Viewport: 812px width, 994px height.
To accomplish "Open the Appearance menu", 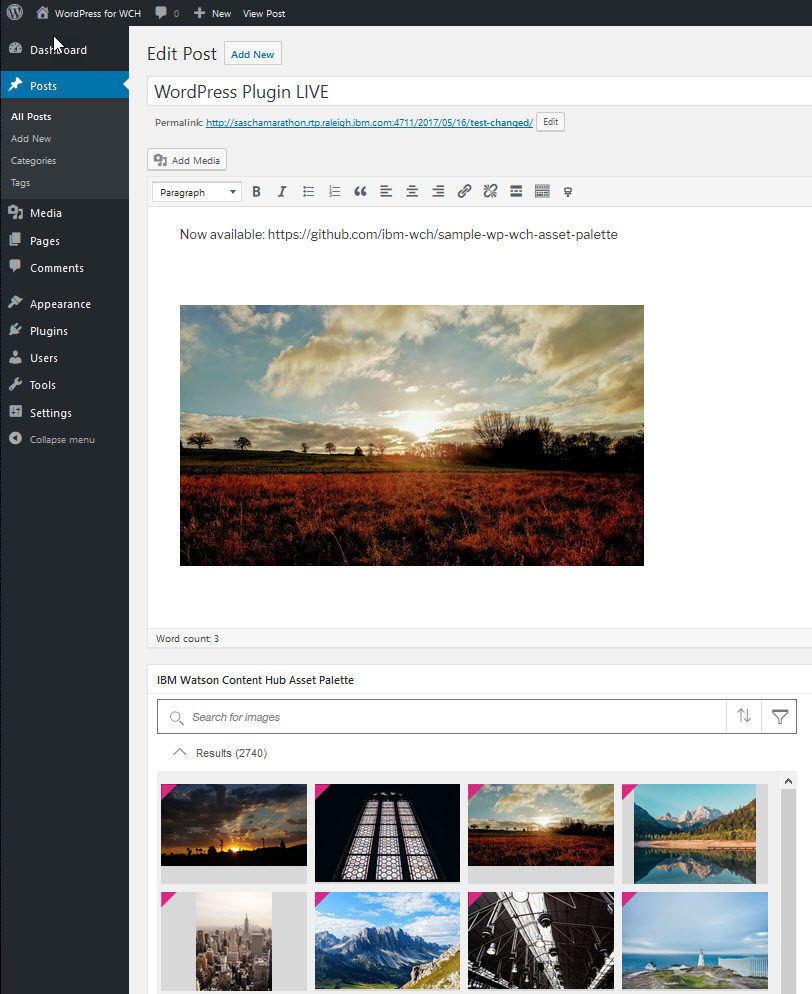I will point(64,304).
